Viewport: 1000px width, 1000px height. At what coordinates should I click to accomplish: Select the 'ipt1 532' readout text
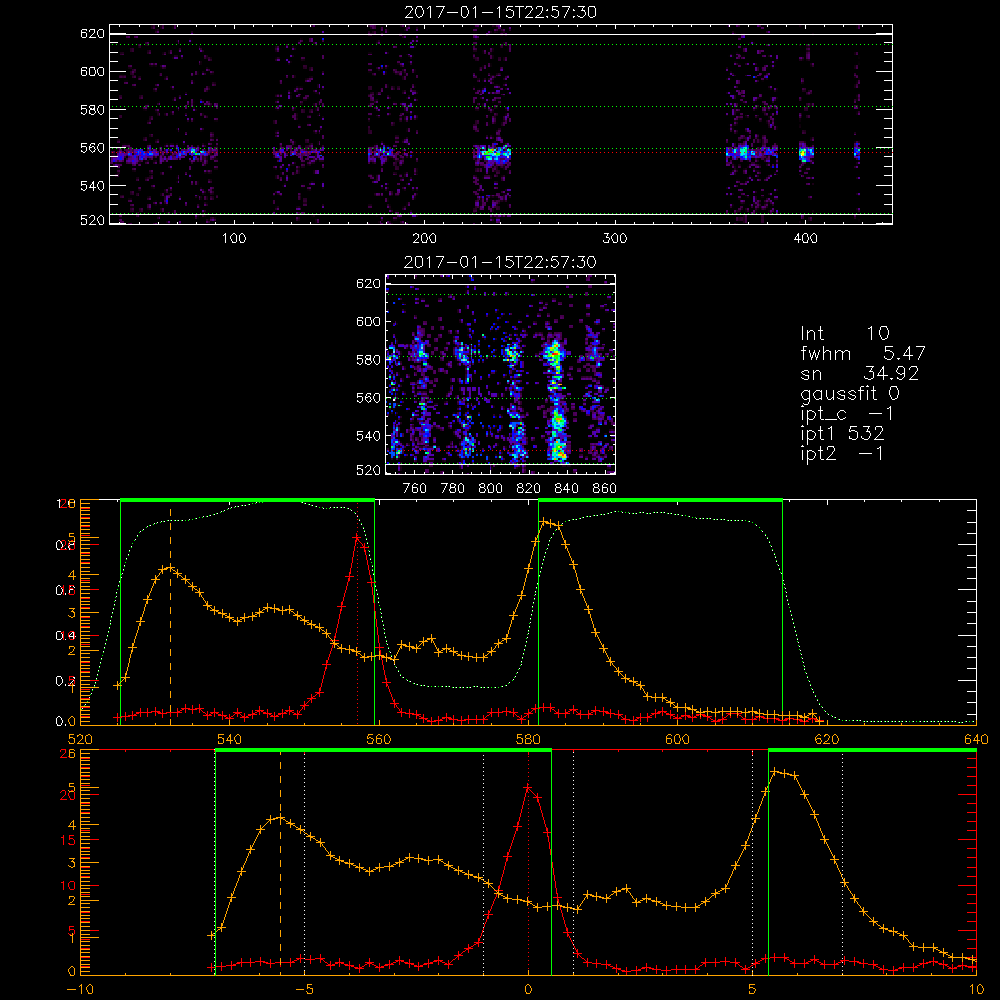[842, 434]
